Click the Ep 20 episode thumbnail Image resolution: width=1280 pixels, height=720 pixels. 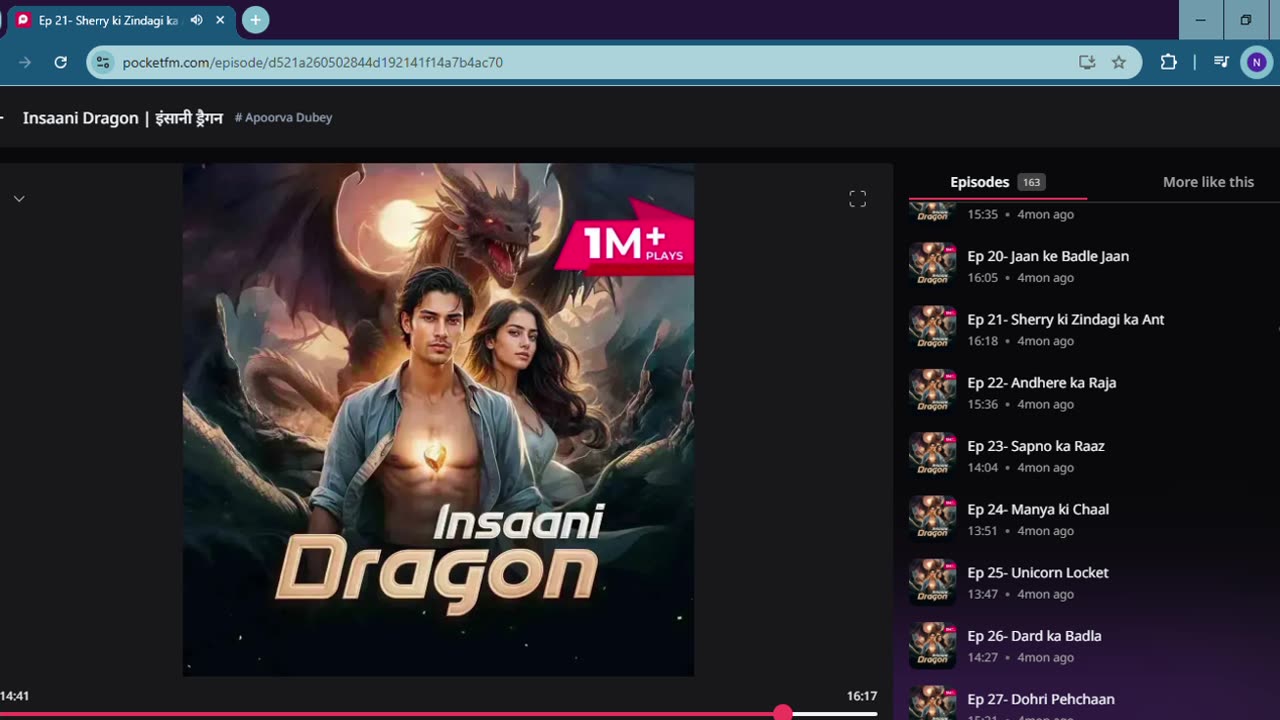point(932,265)
